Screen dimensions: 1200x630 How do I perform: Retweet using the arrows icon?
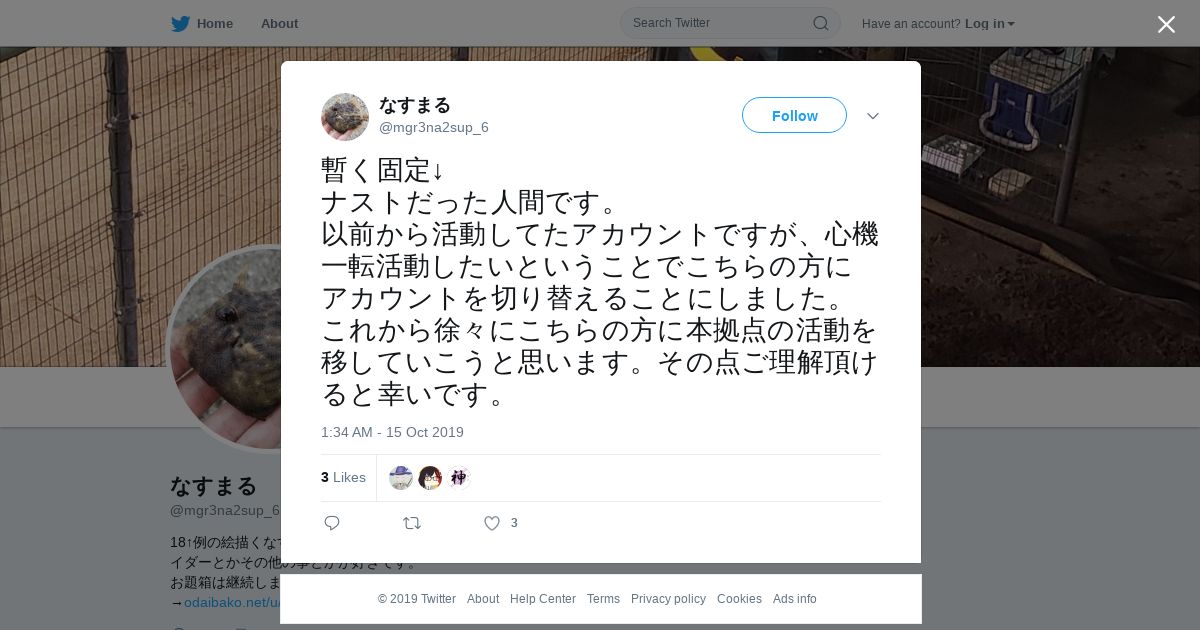coord(412,523)
